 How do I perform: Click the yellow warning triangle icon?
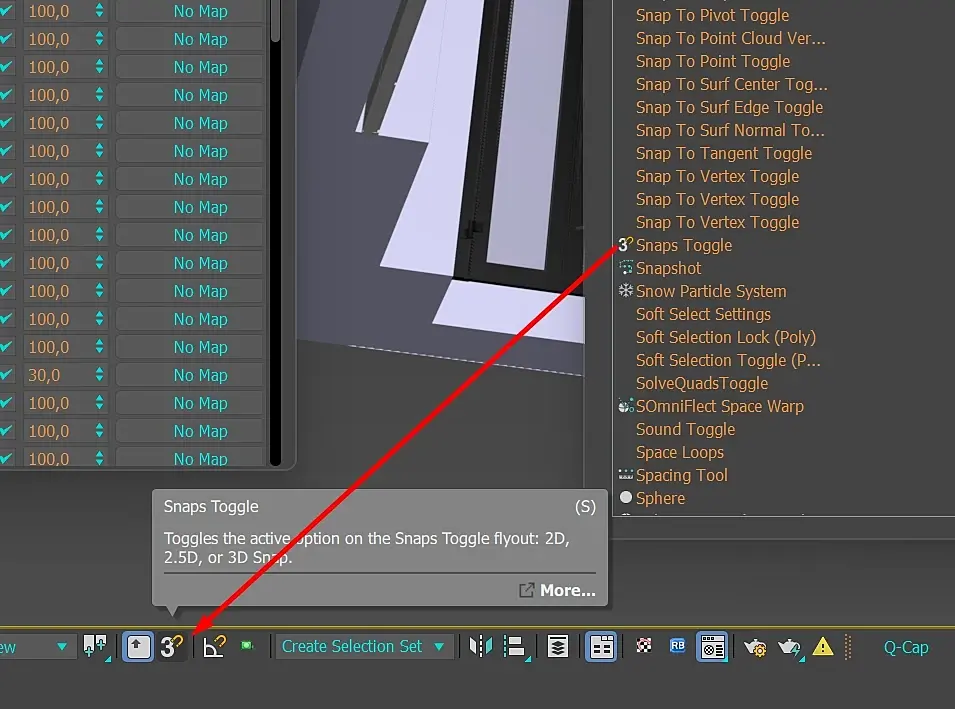pos(823,646)
